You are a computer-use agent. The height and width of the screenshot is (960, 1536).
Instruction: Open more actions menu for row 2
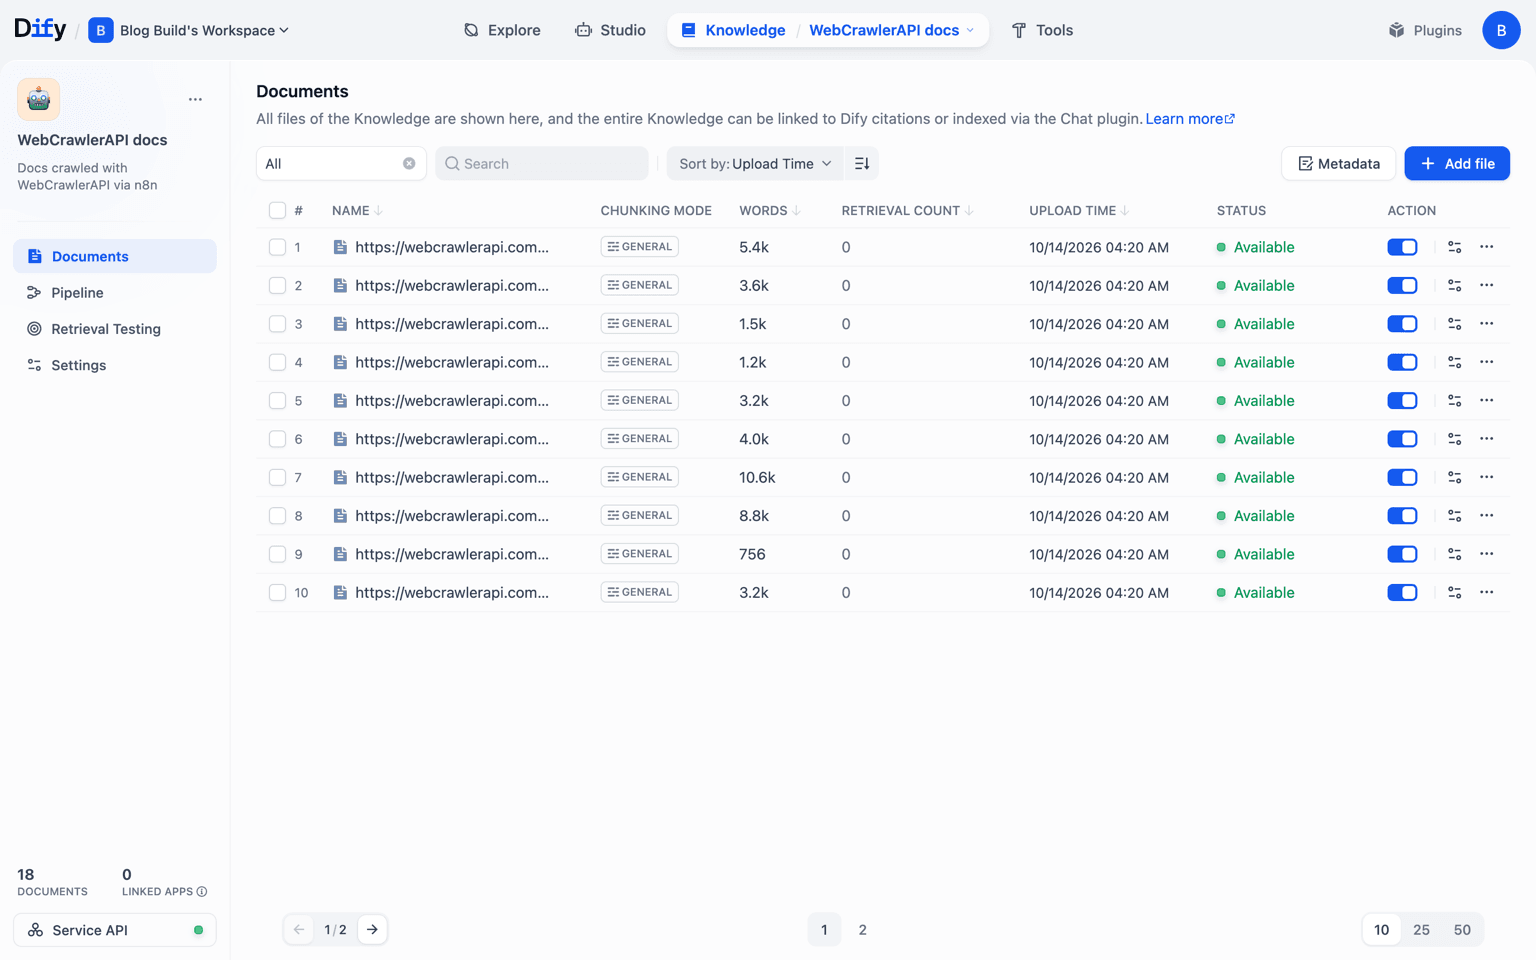pyautogui.click(x=1487, y=285)
